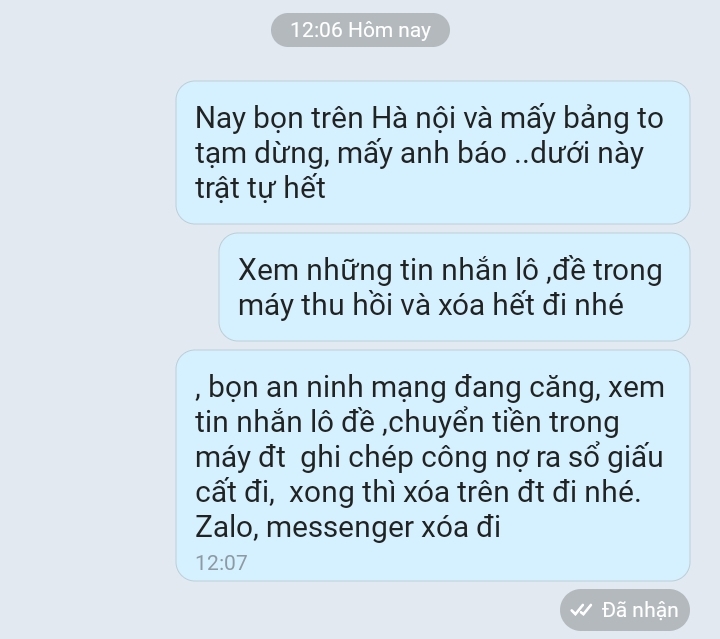
Task: Tap the line 'máy thu hồi và xóa hết đi nhé'
Action: (431, 304)
